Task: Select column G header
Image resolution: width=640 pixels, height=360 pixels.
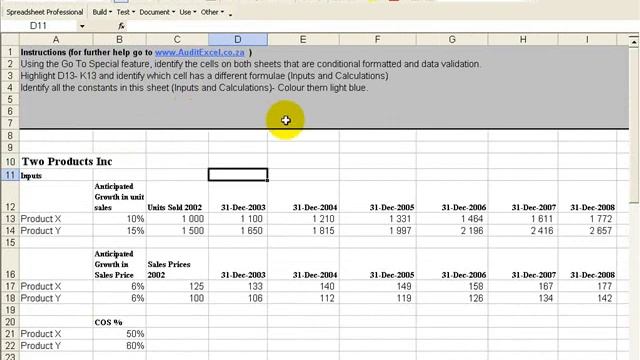Action: pos(452,40)
